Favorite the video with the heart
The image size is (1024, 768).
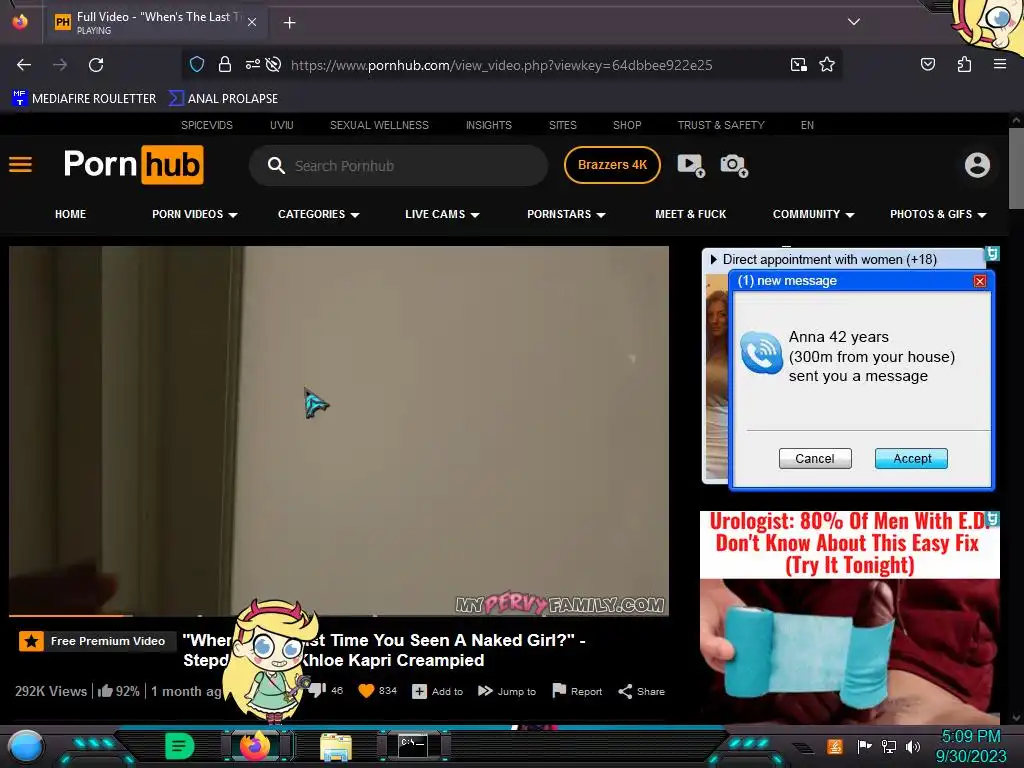click(366, 690)
